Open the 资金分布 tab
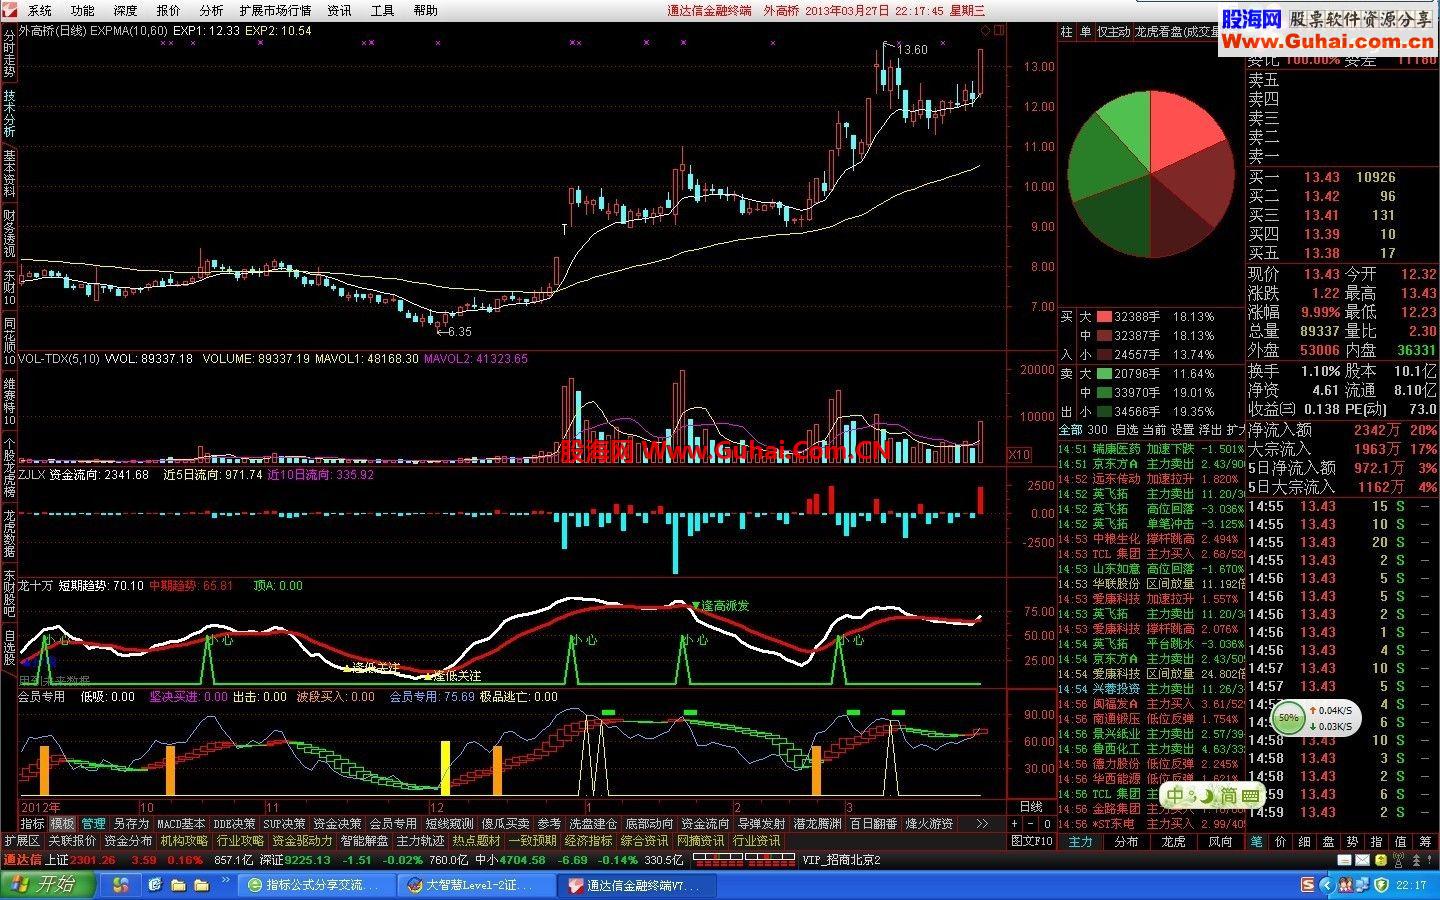 coord(128,841)
